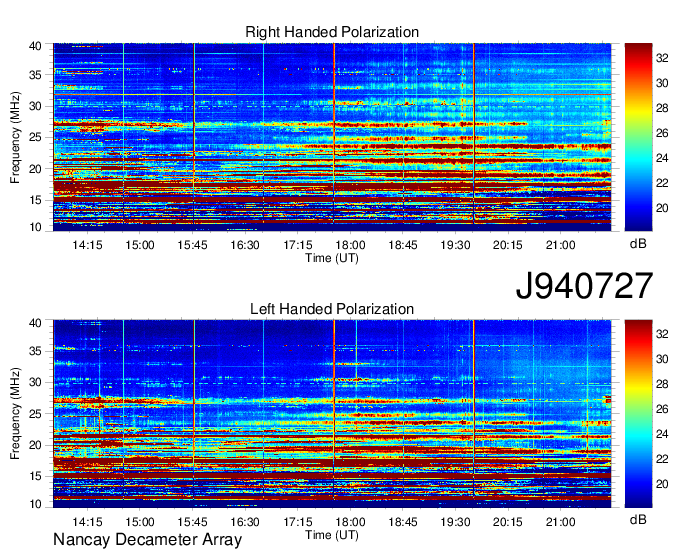Select the J940727 observation label
The image size is (680, 552).
pyautogui.click(x=584, y=286)
